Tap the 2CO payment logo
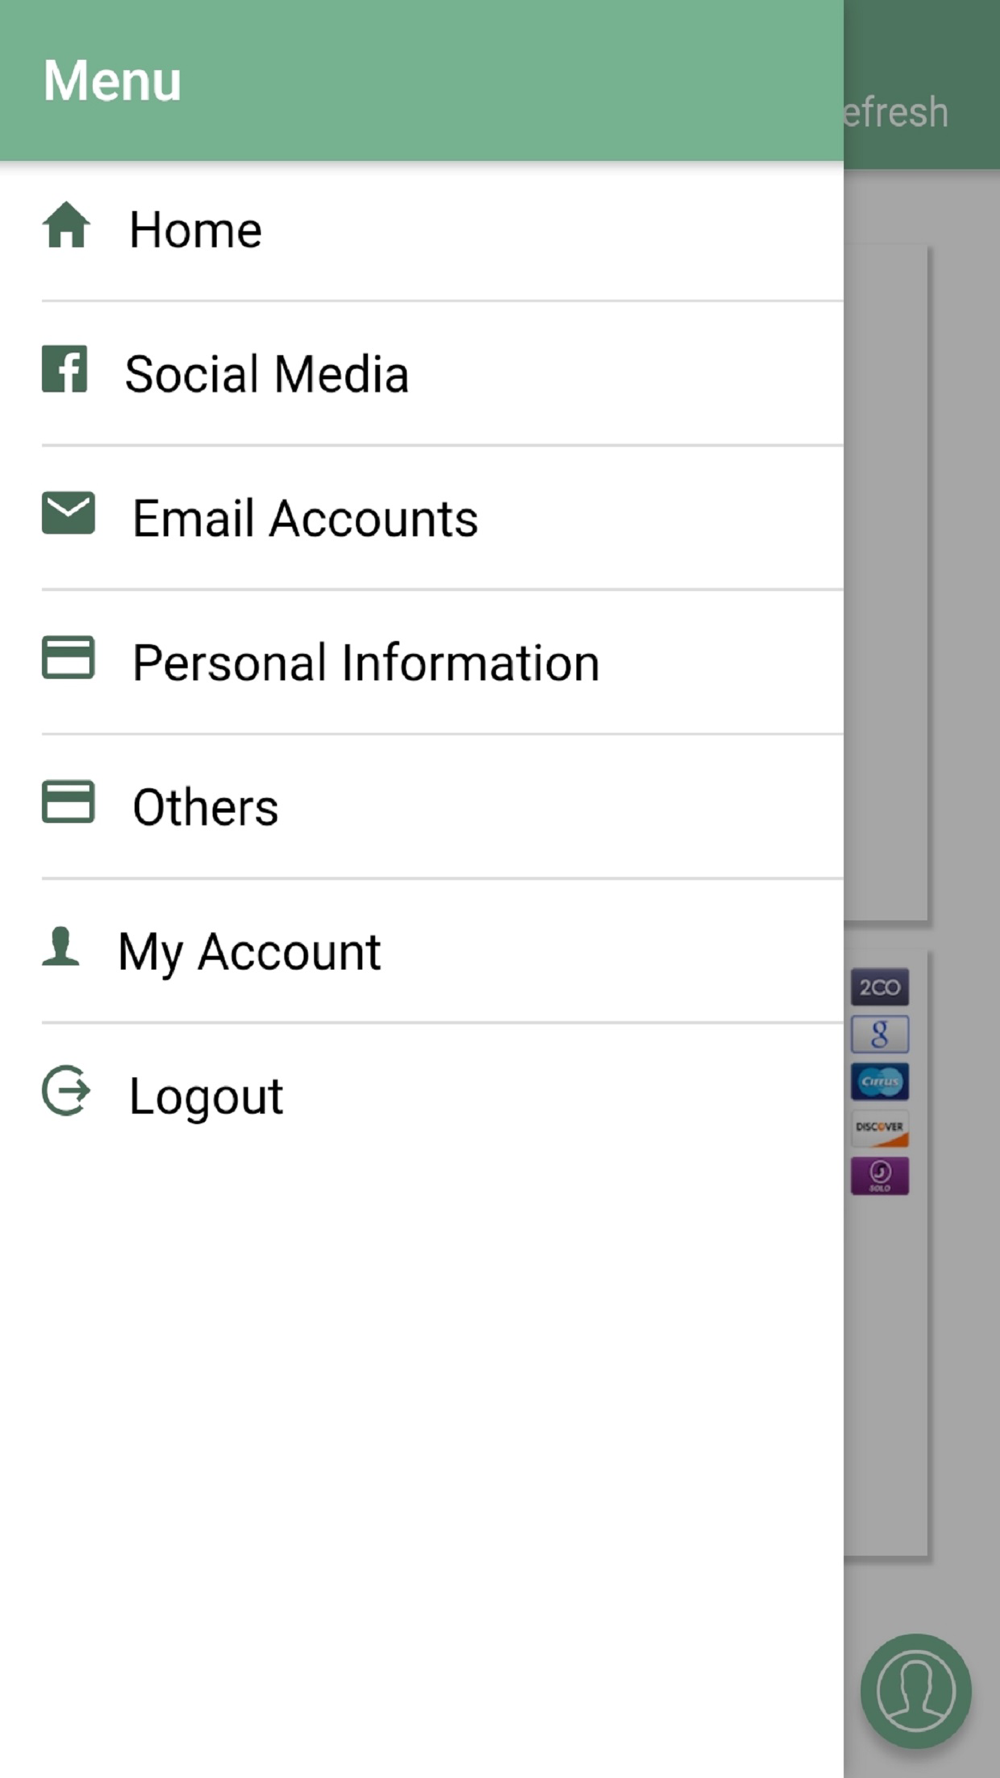The image size is (1000, 1778). (880, 987)
